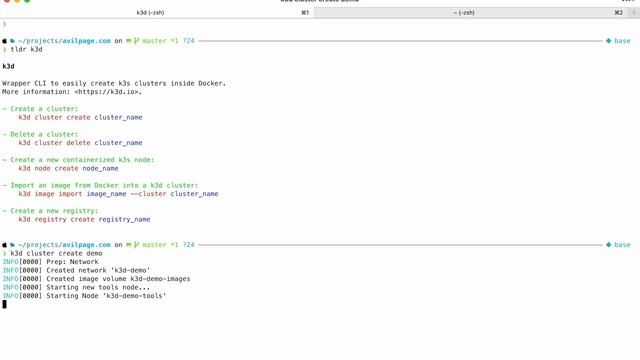Click 'k3d cluster delete cluster_name' example
The width and height of the screenshot is (640, 360).
point(80,143)
